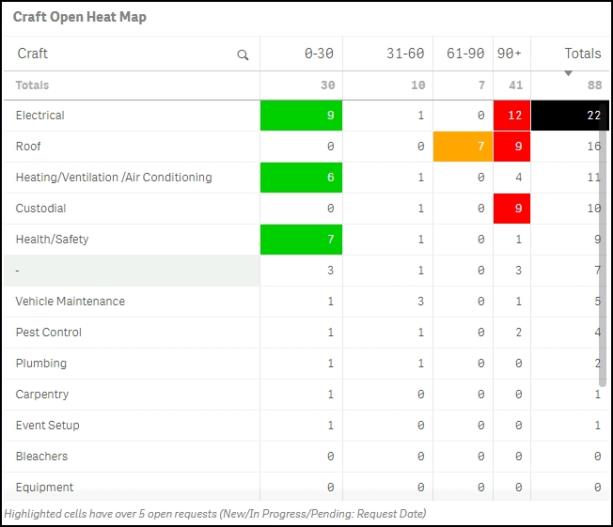This screenshot has width=613, height=527.
Task: Select the 61-90 column header
Action: pyautogui.click(x=465, y=53)
